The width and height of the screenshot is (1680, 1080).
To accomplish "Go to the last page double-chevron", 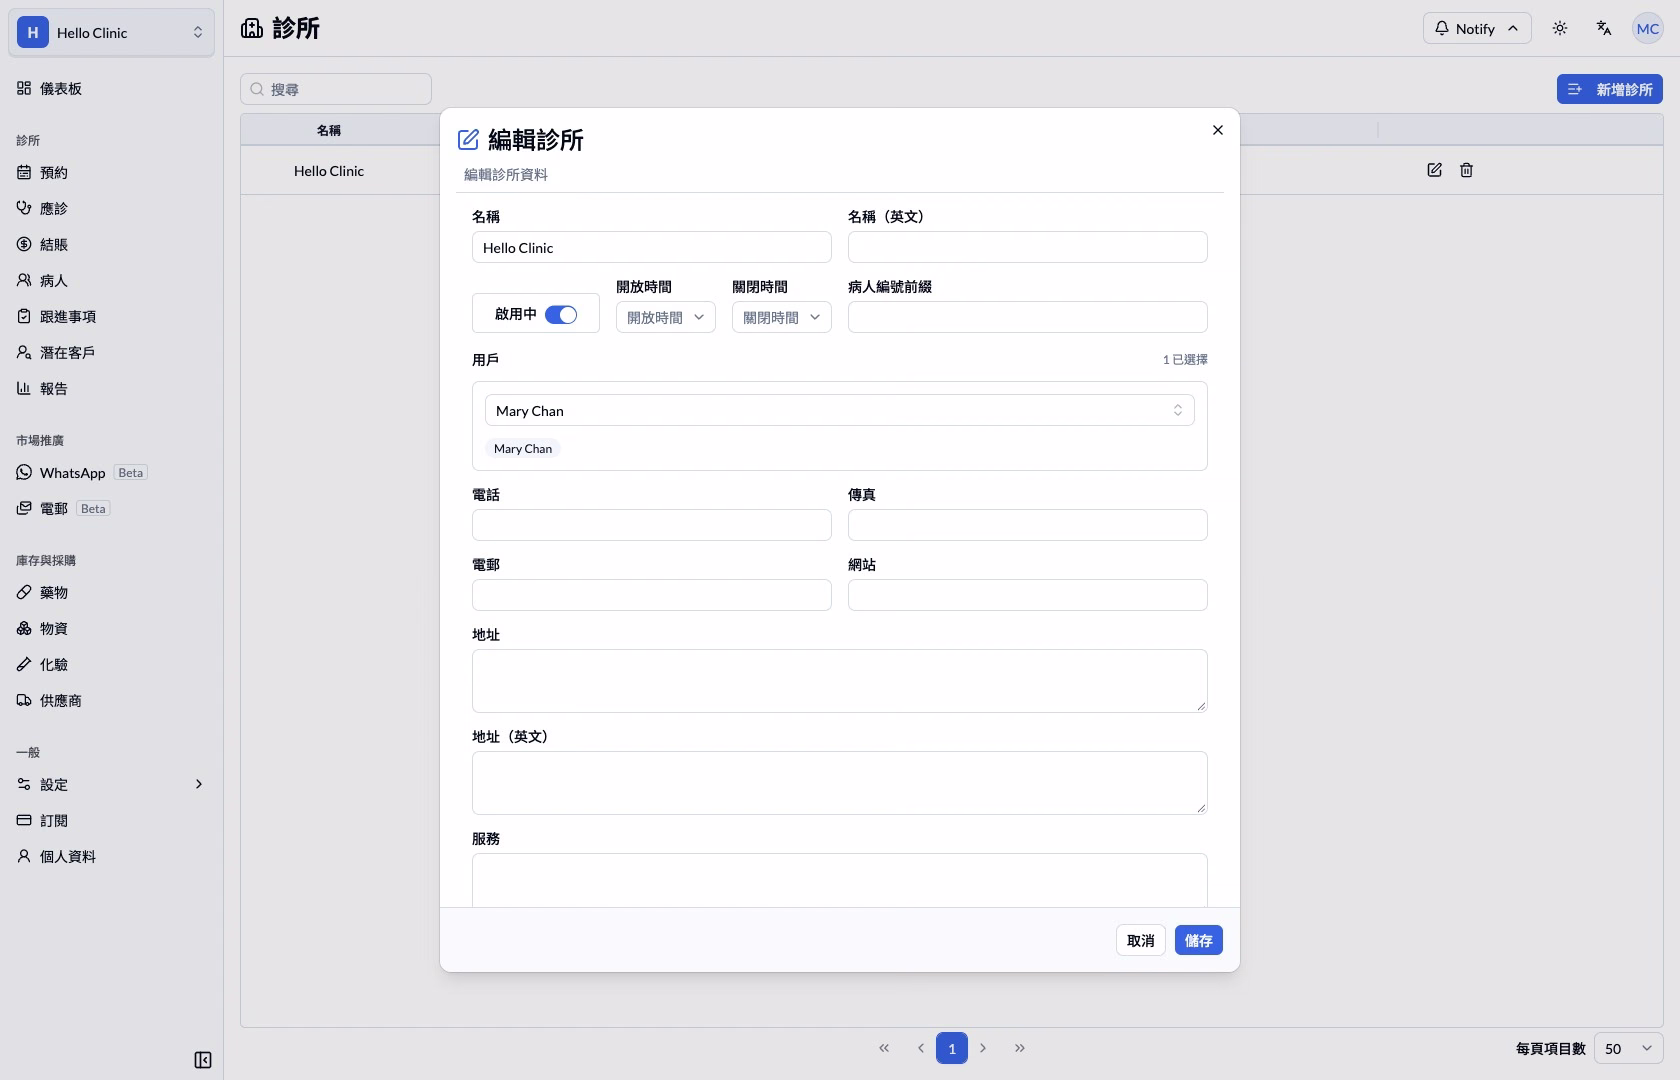I will point(1020,1048).
